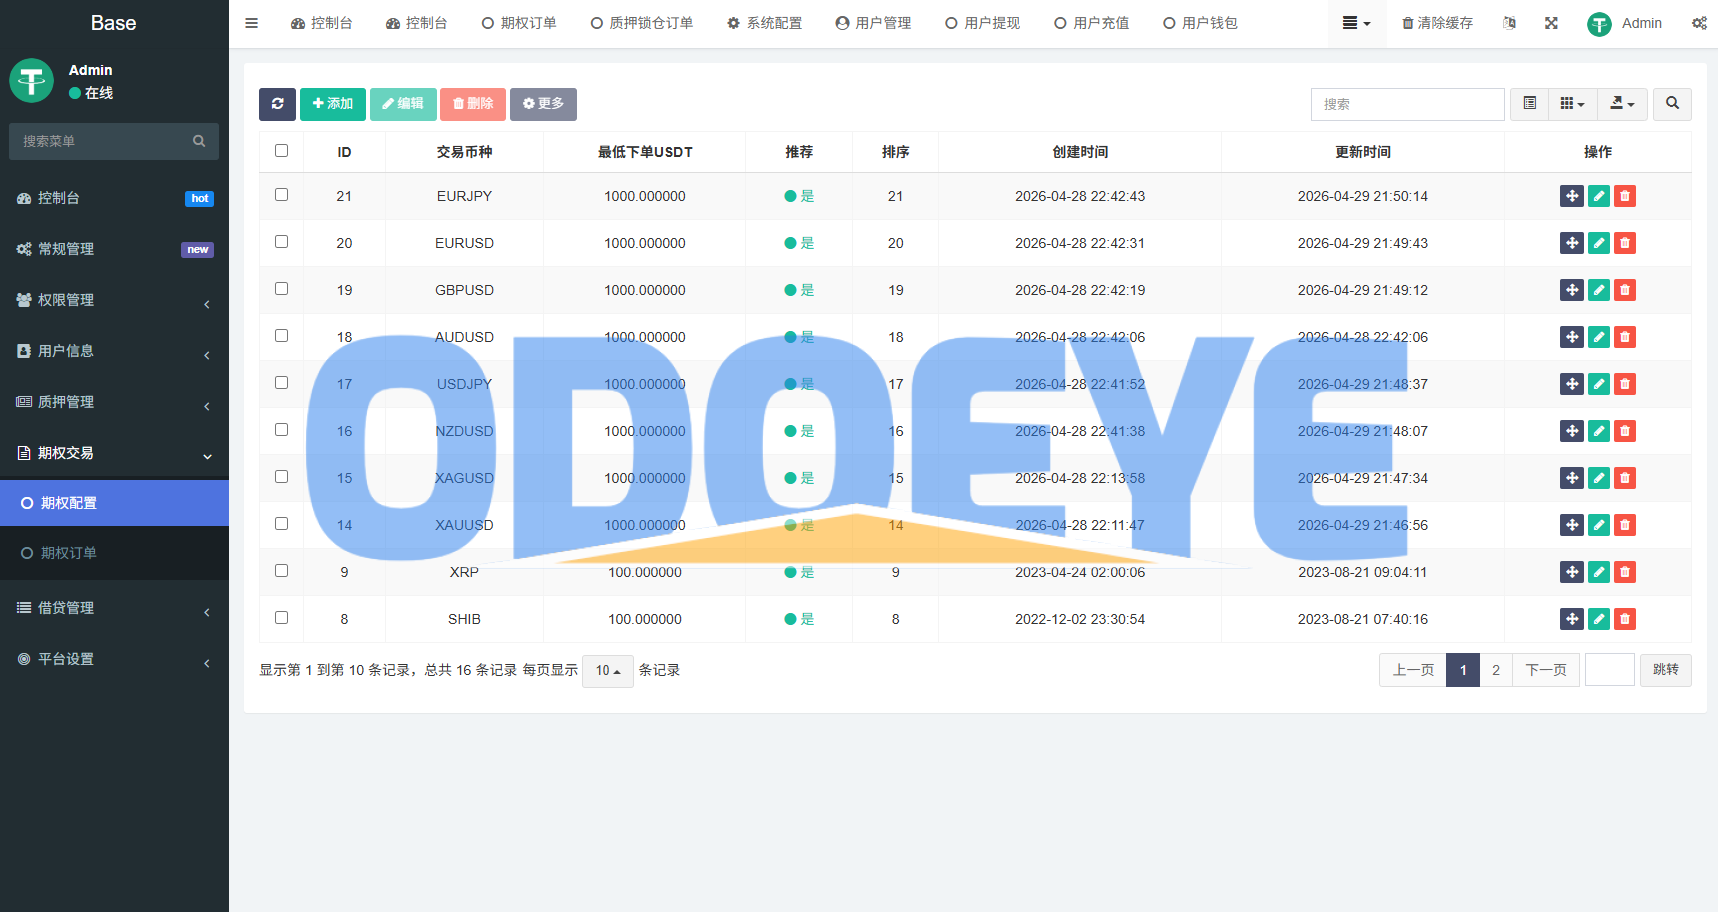
Task: Delete the GBPUSD row with trash icon
Action: click(x=1625, y=290)
